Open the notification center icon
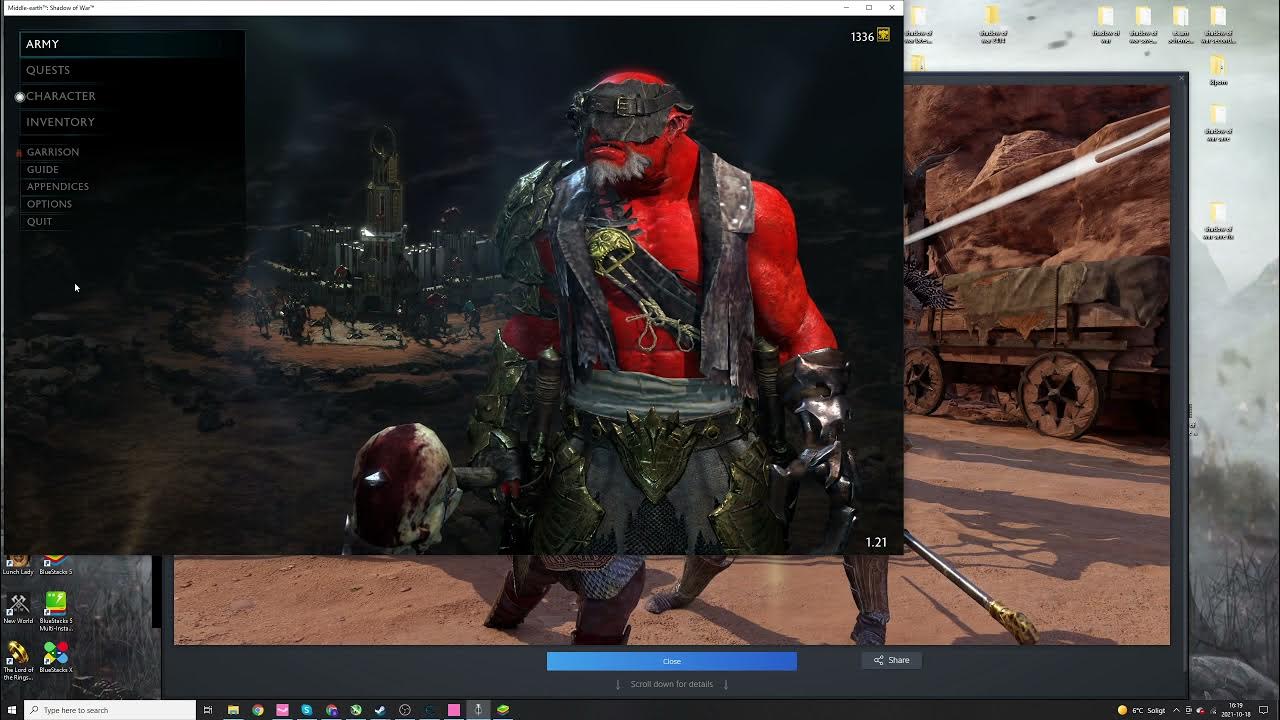The height and width of the screenshot is (720, 1280). [x=1263, y=710]
